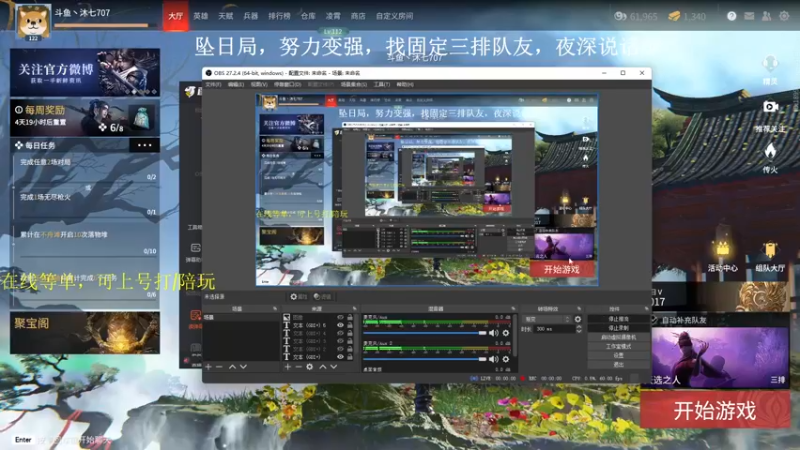Select the 英雄 heroes tab

coord(201,16)
